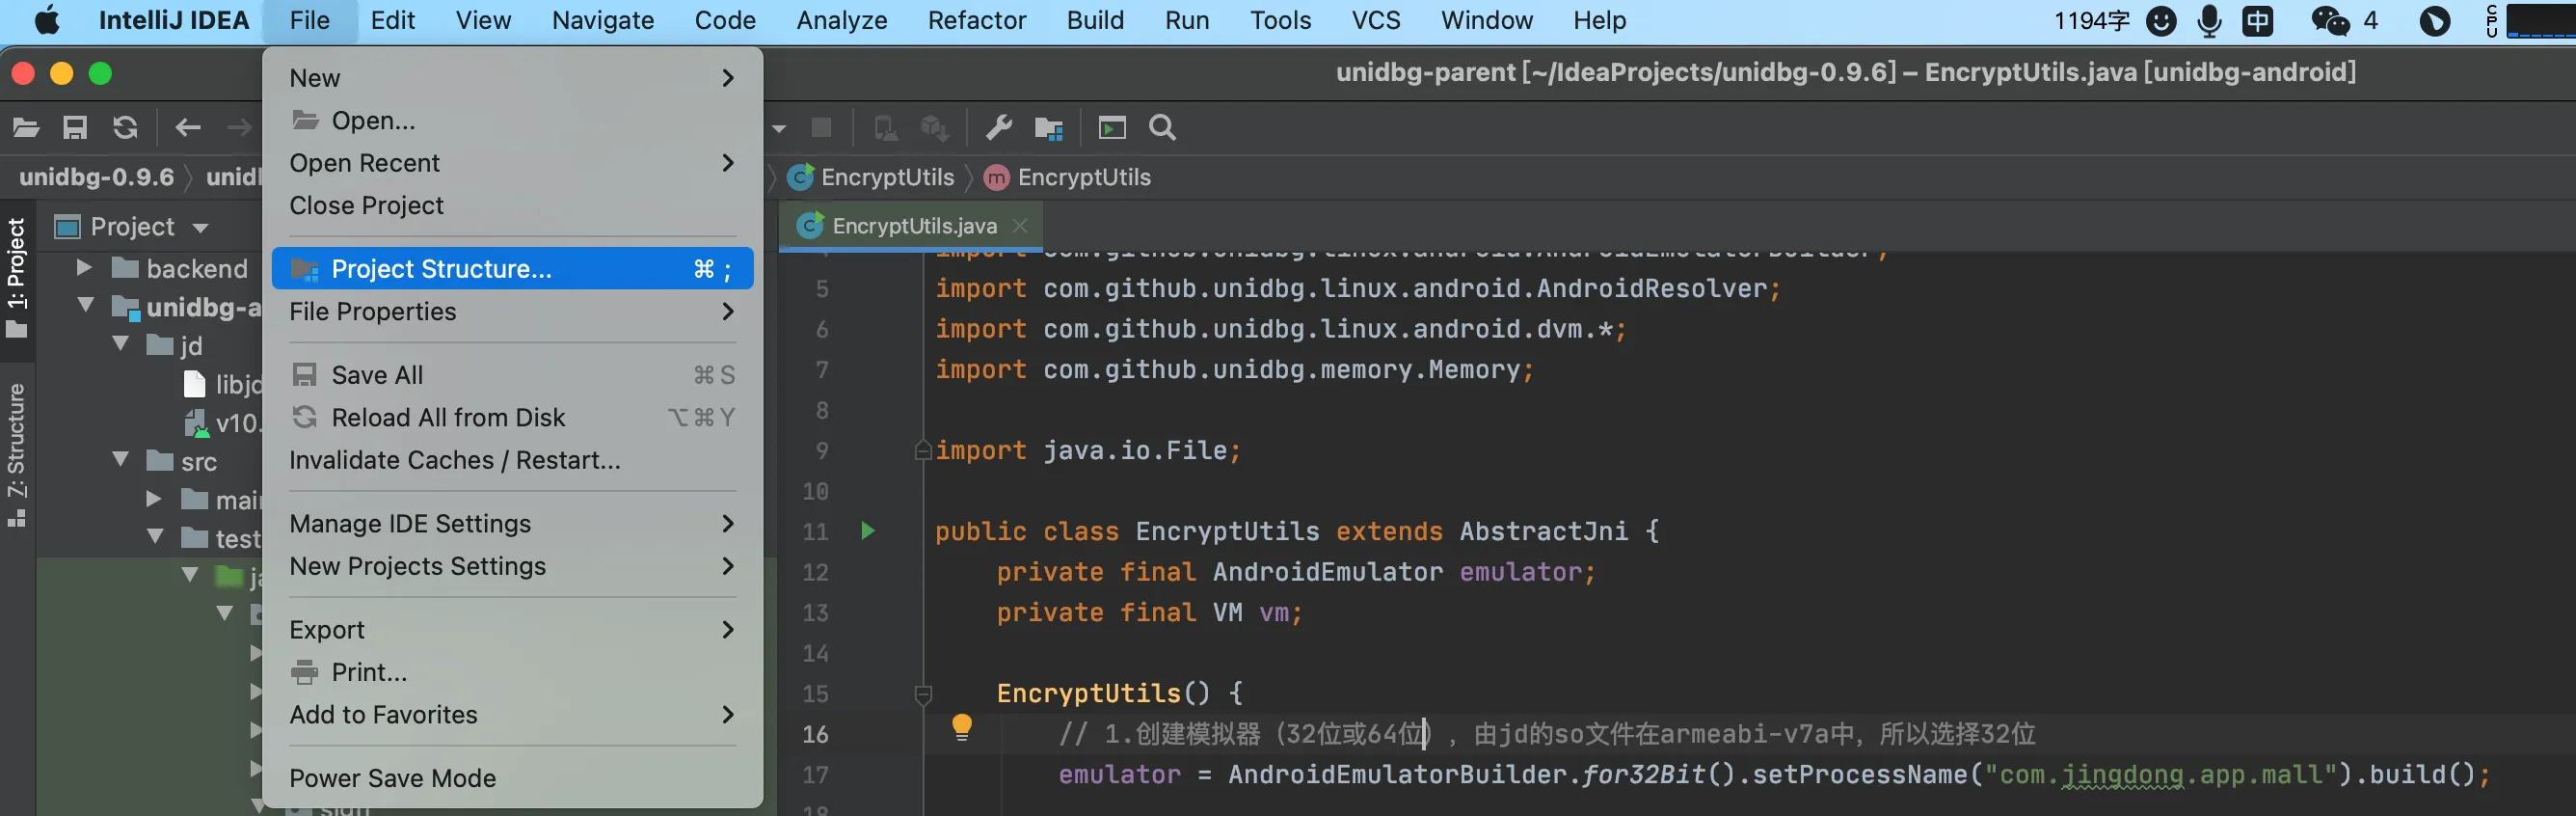Open file or folder toolbar icon

click(x=26, y=127)
